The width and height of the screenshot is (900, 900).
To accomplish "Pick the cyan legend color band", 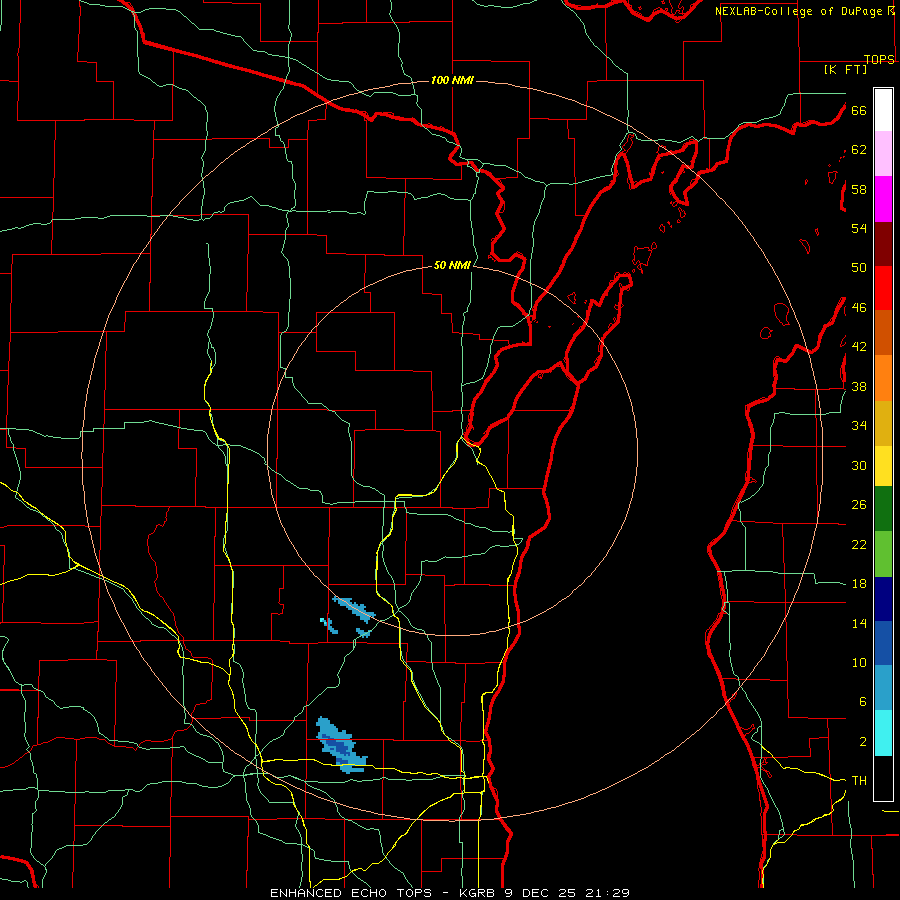I will point(883,733).
